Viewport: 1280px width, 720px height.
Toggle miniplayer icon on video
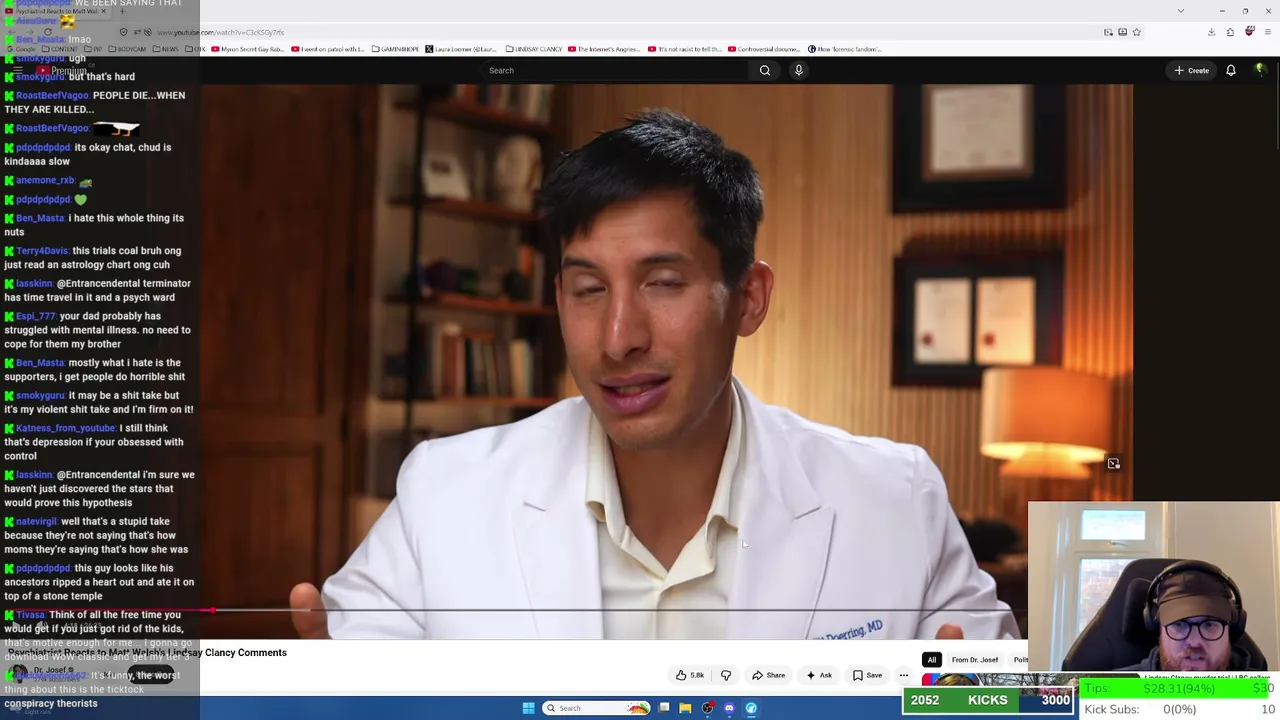pos(1113,463)
